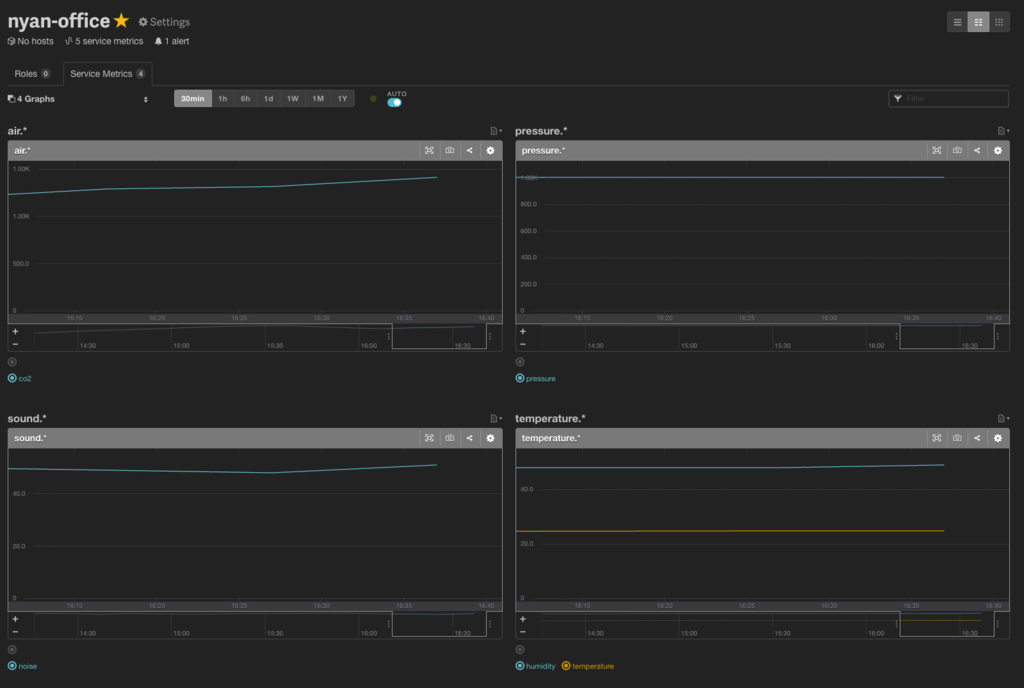This screenshot has height=688, width=1024.
Task: Zoom out the temperature.* graph timeline
Action: pos(522,631)
